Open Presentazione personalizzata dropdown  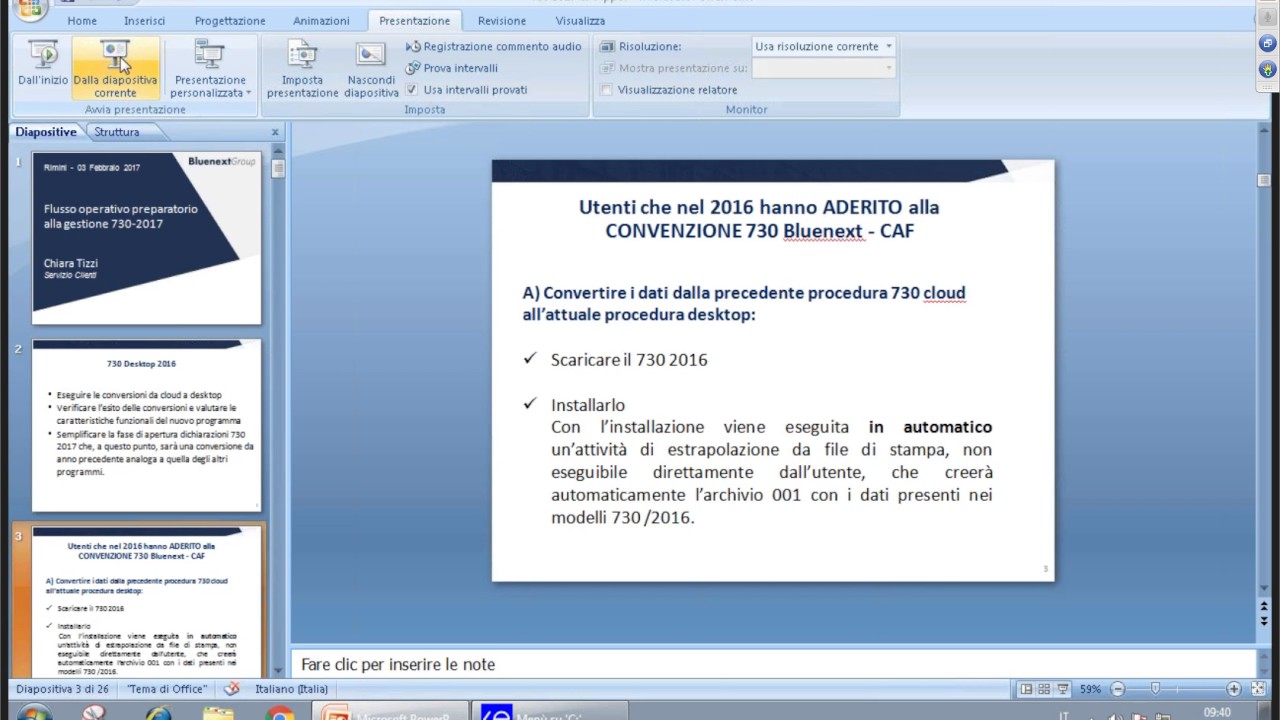210,68
